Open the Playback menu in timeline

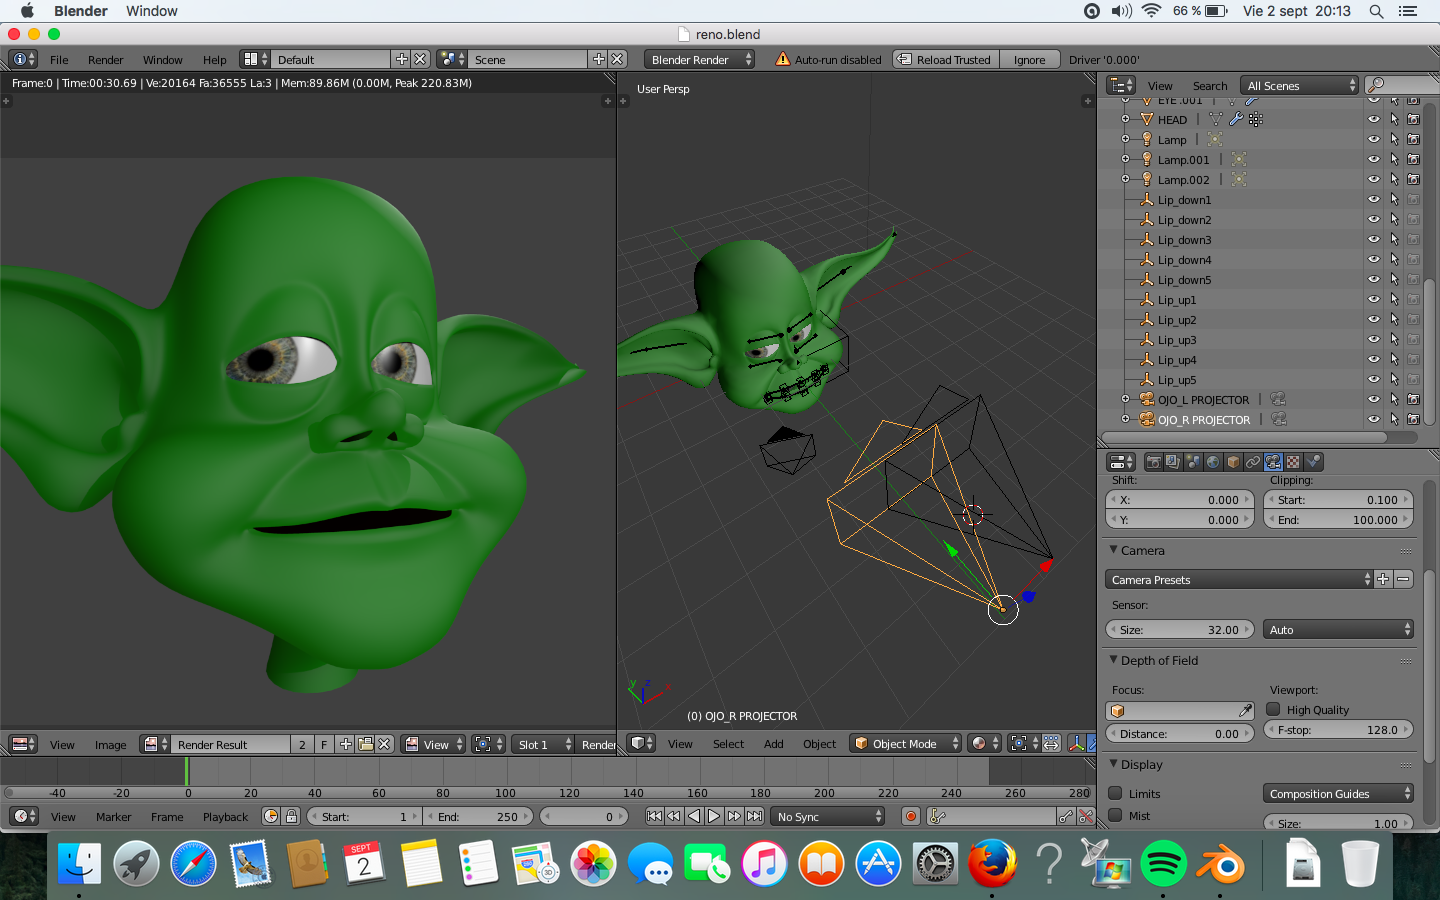click(225, 816)
